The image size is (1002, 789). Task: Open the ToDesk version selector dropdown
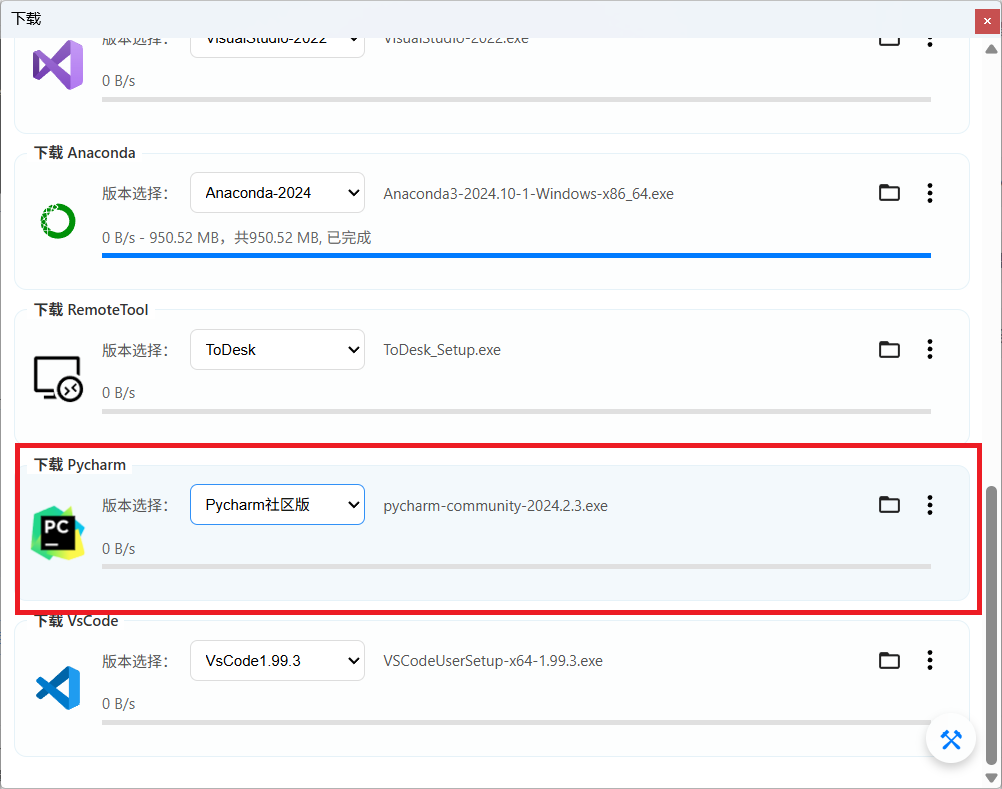click(x=277, y=349)
